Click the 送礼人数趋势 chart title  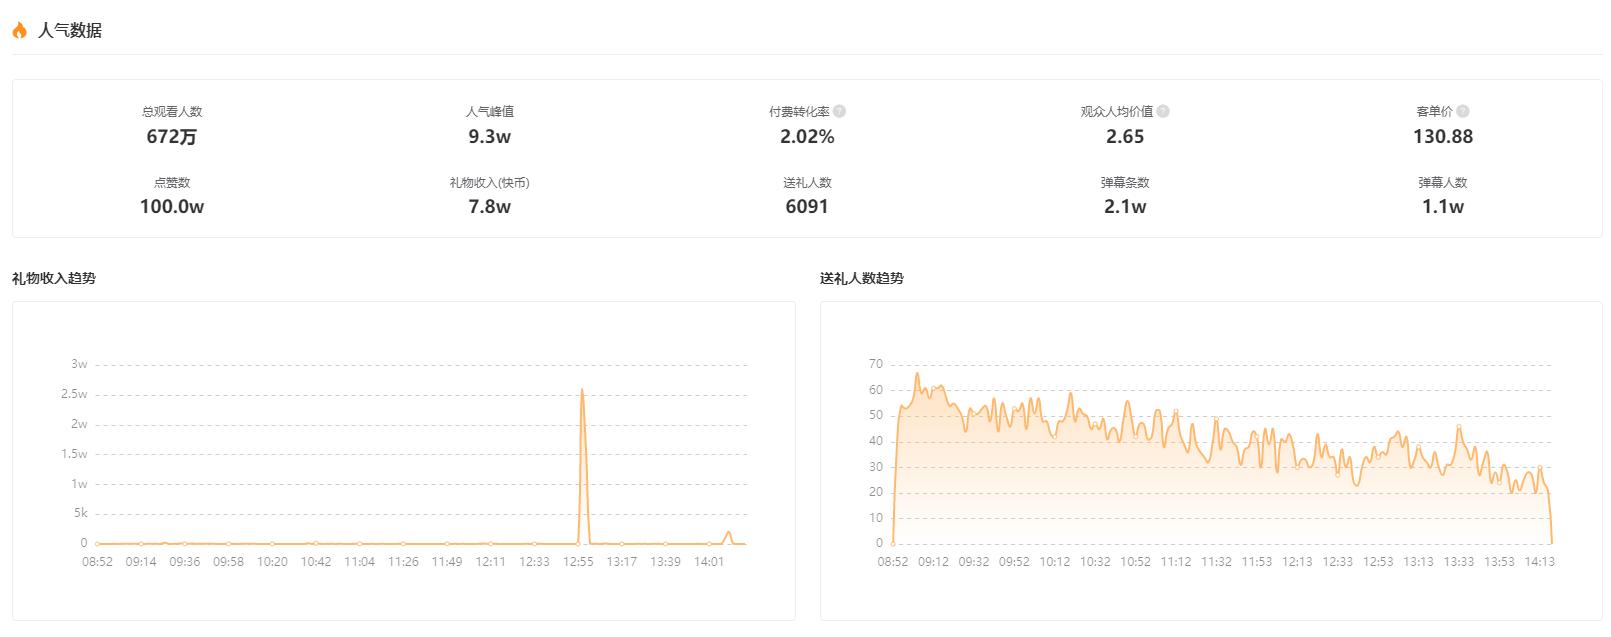pos(862,278)
